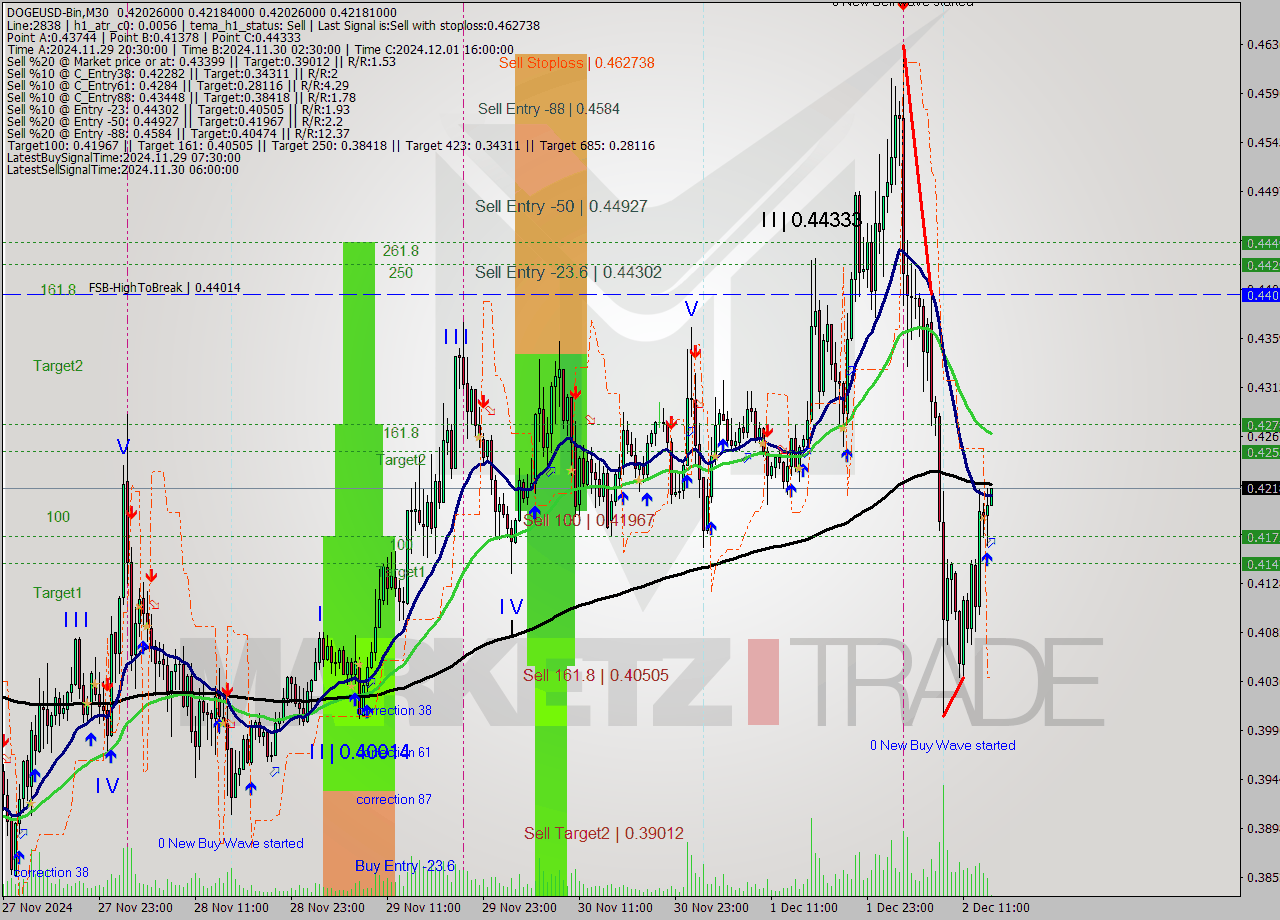Select the '30 Nov 23:00' time axis label
This screenshot has height=920, width=1280.
tap(711, 908)
